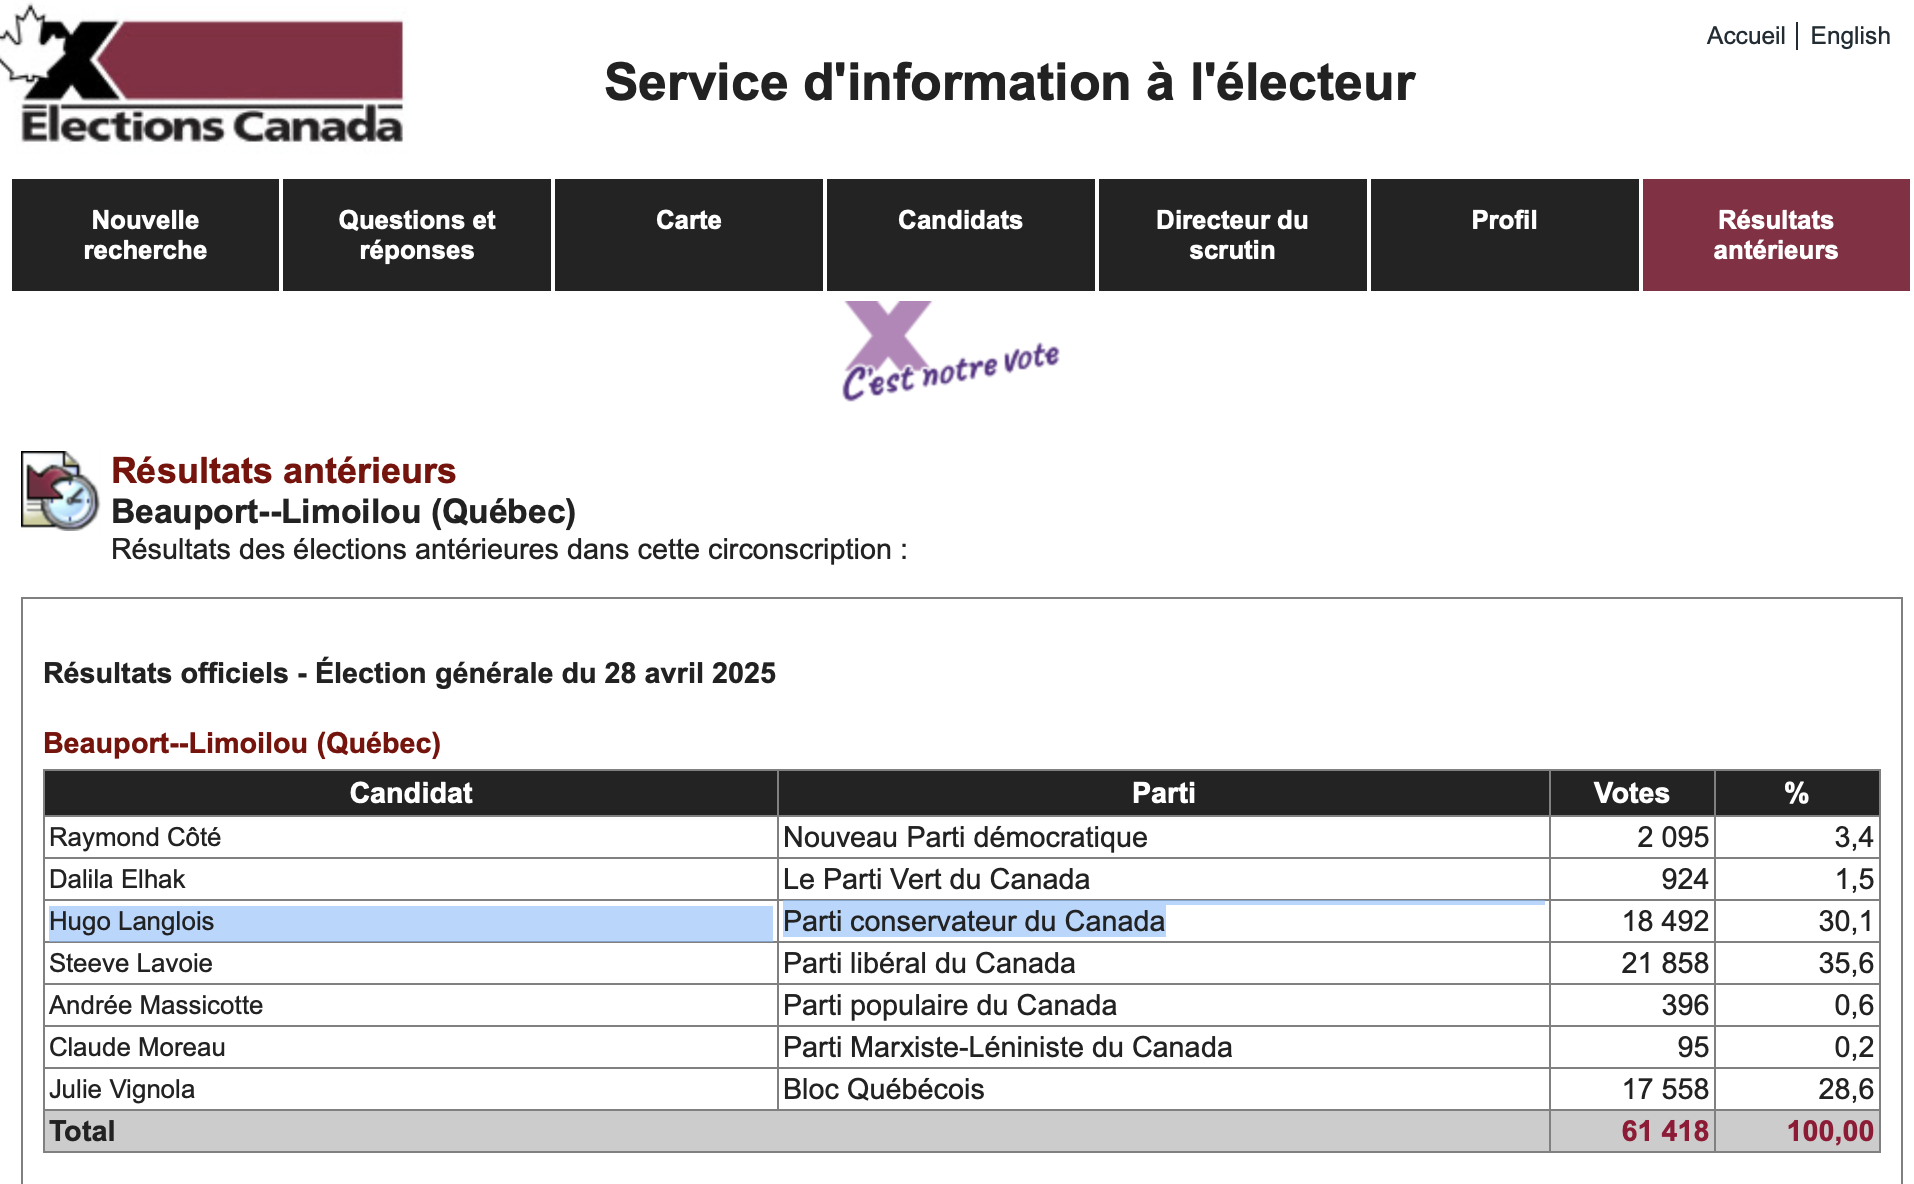Click the Résultats antérieurs clock icon

click(x=60, y=491)
